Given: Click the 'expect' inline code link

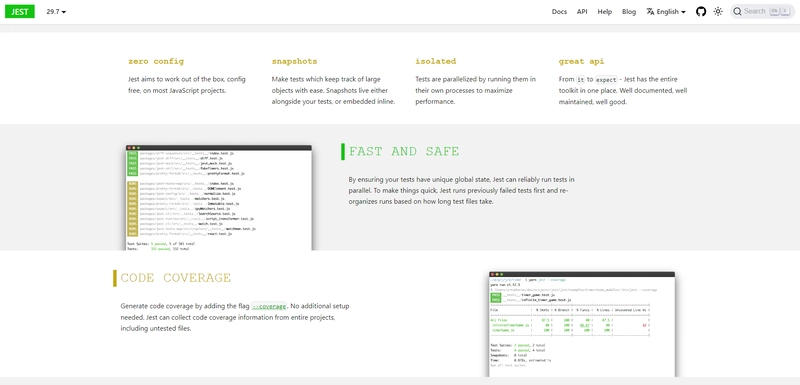Looking at the screenshot, I should coord(606,80).
